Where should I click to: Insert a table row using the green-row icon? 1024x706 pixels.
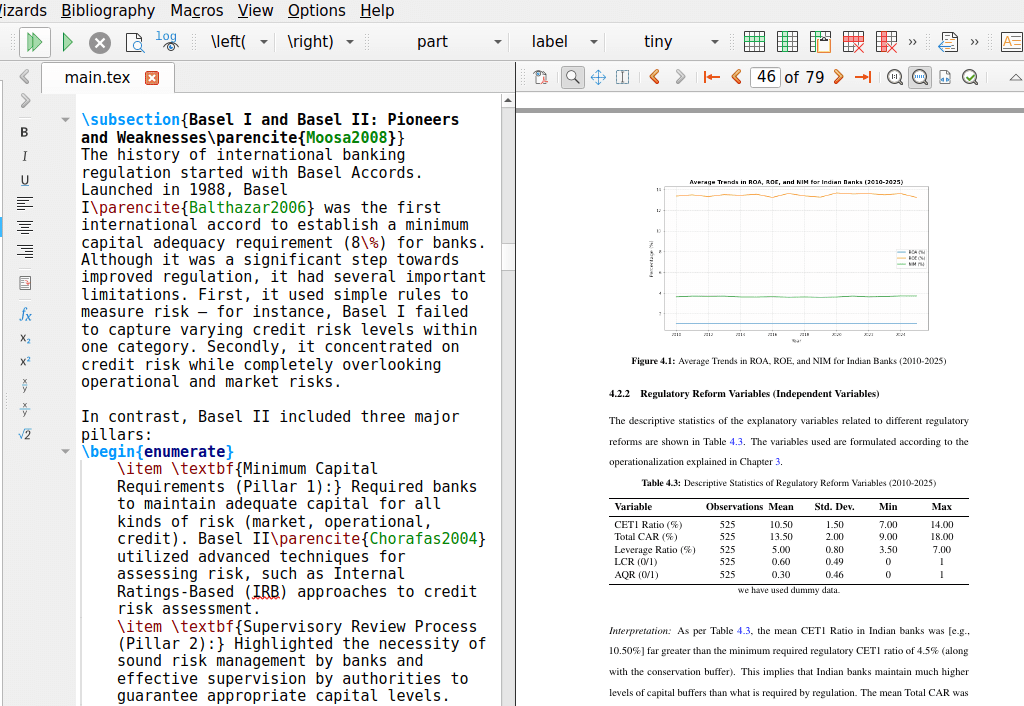(754, 42)
